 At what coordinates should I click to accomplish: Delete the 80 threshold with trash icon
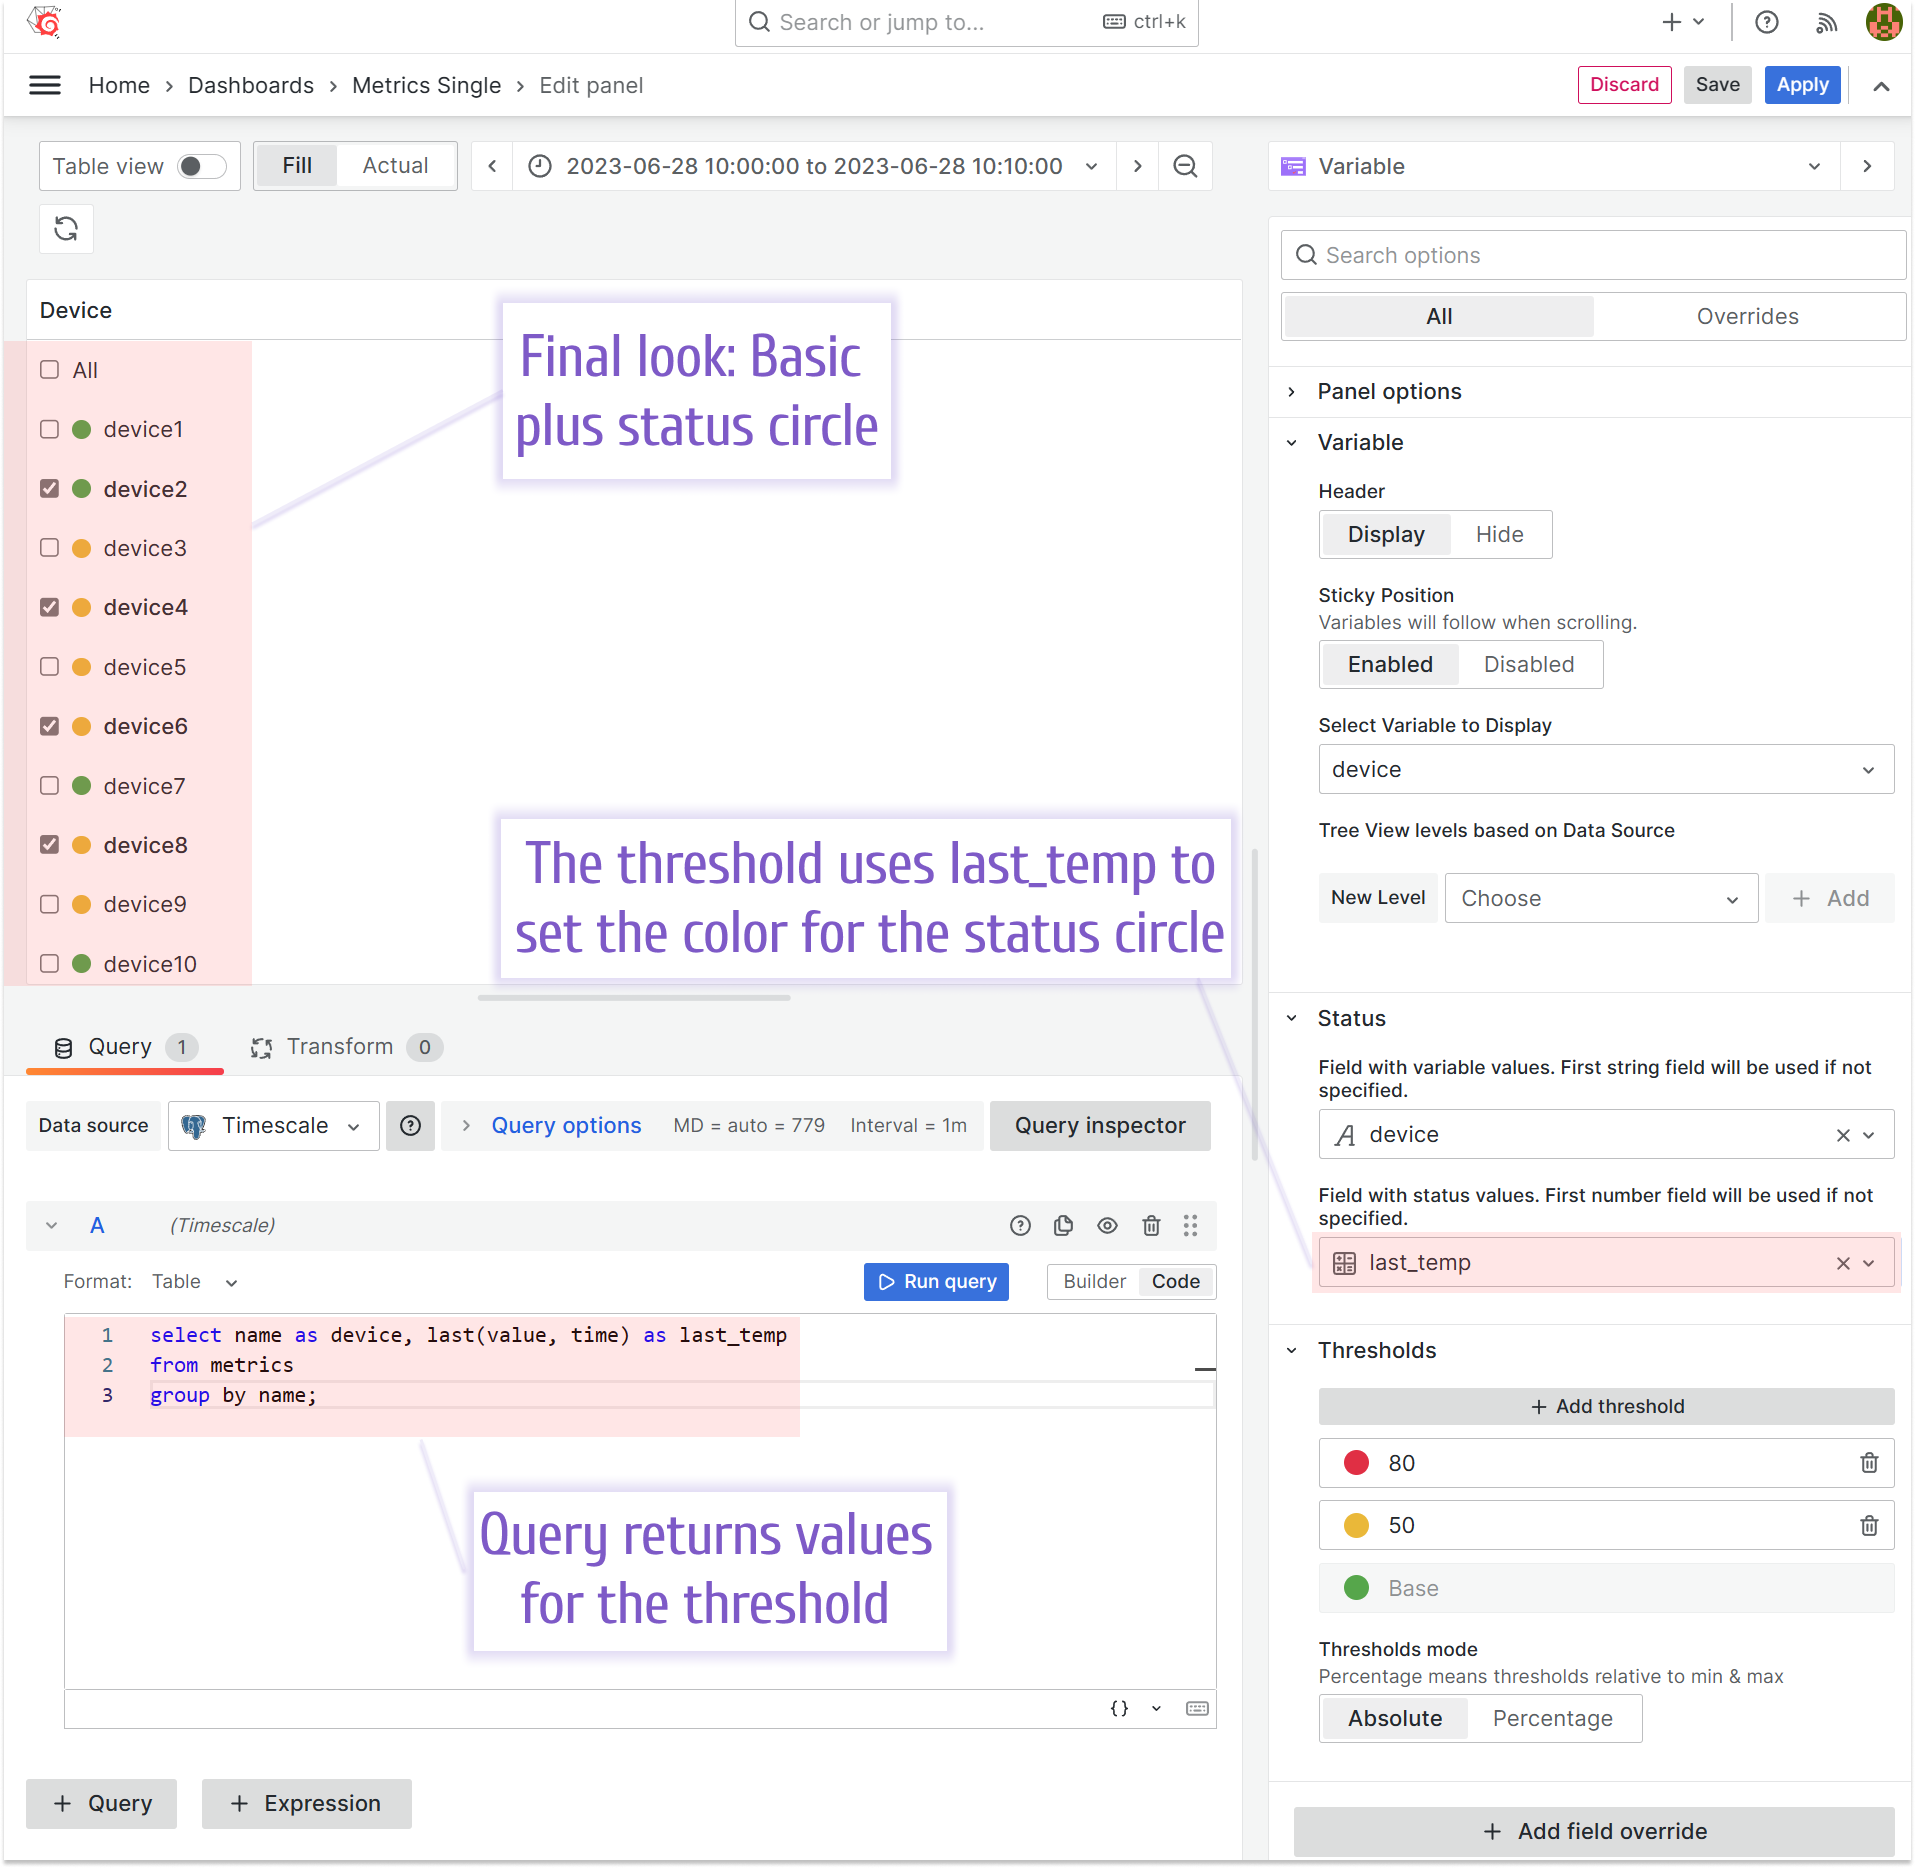[x=1869, y=1463]
